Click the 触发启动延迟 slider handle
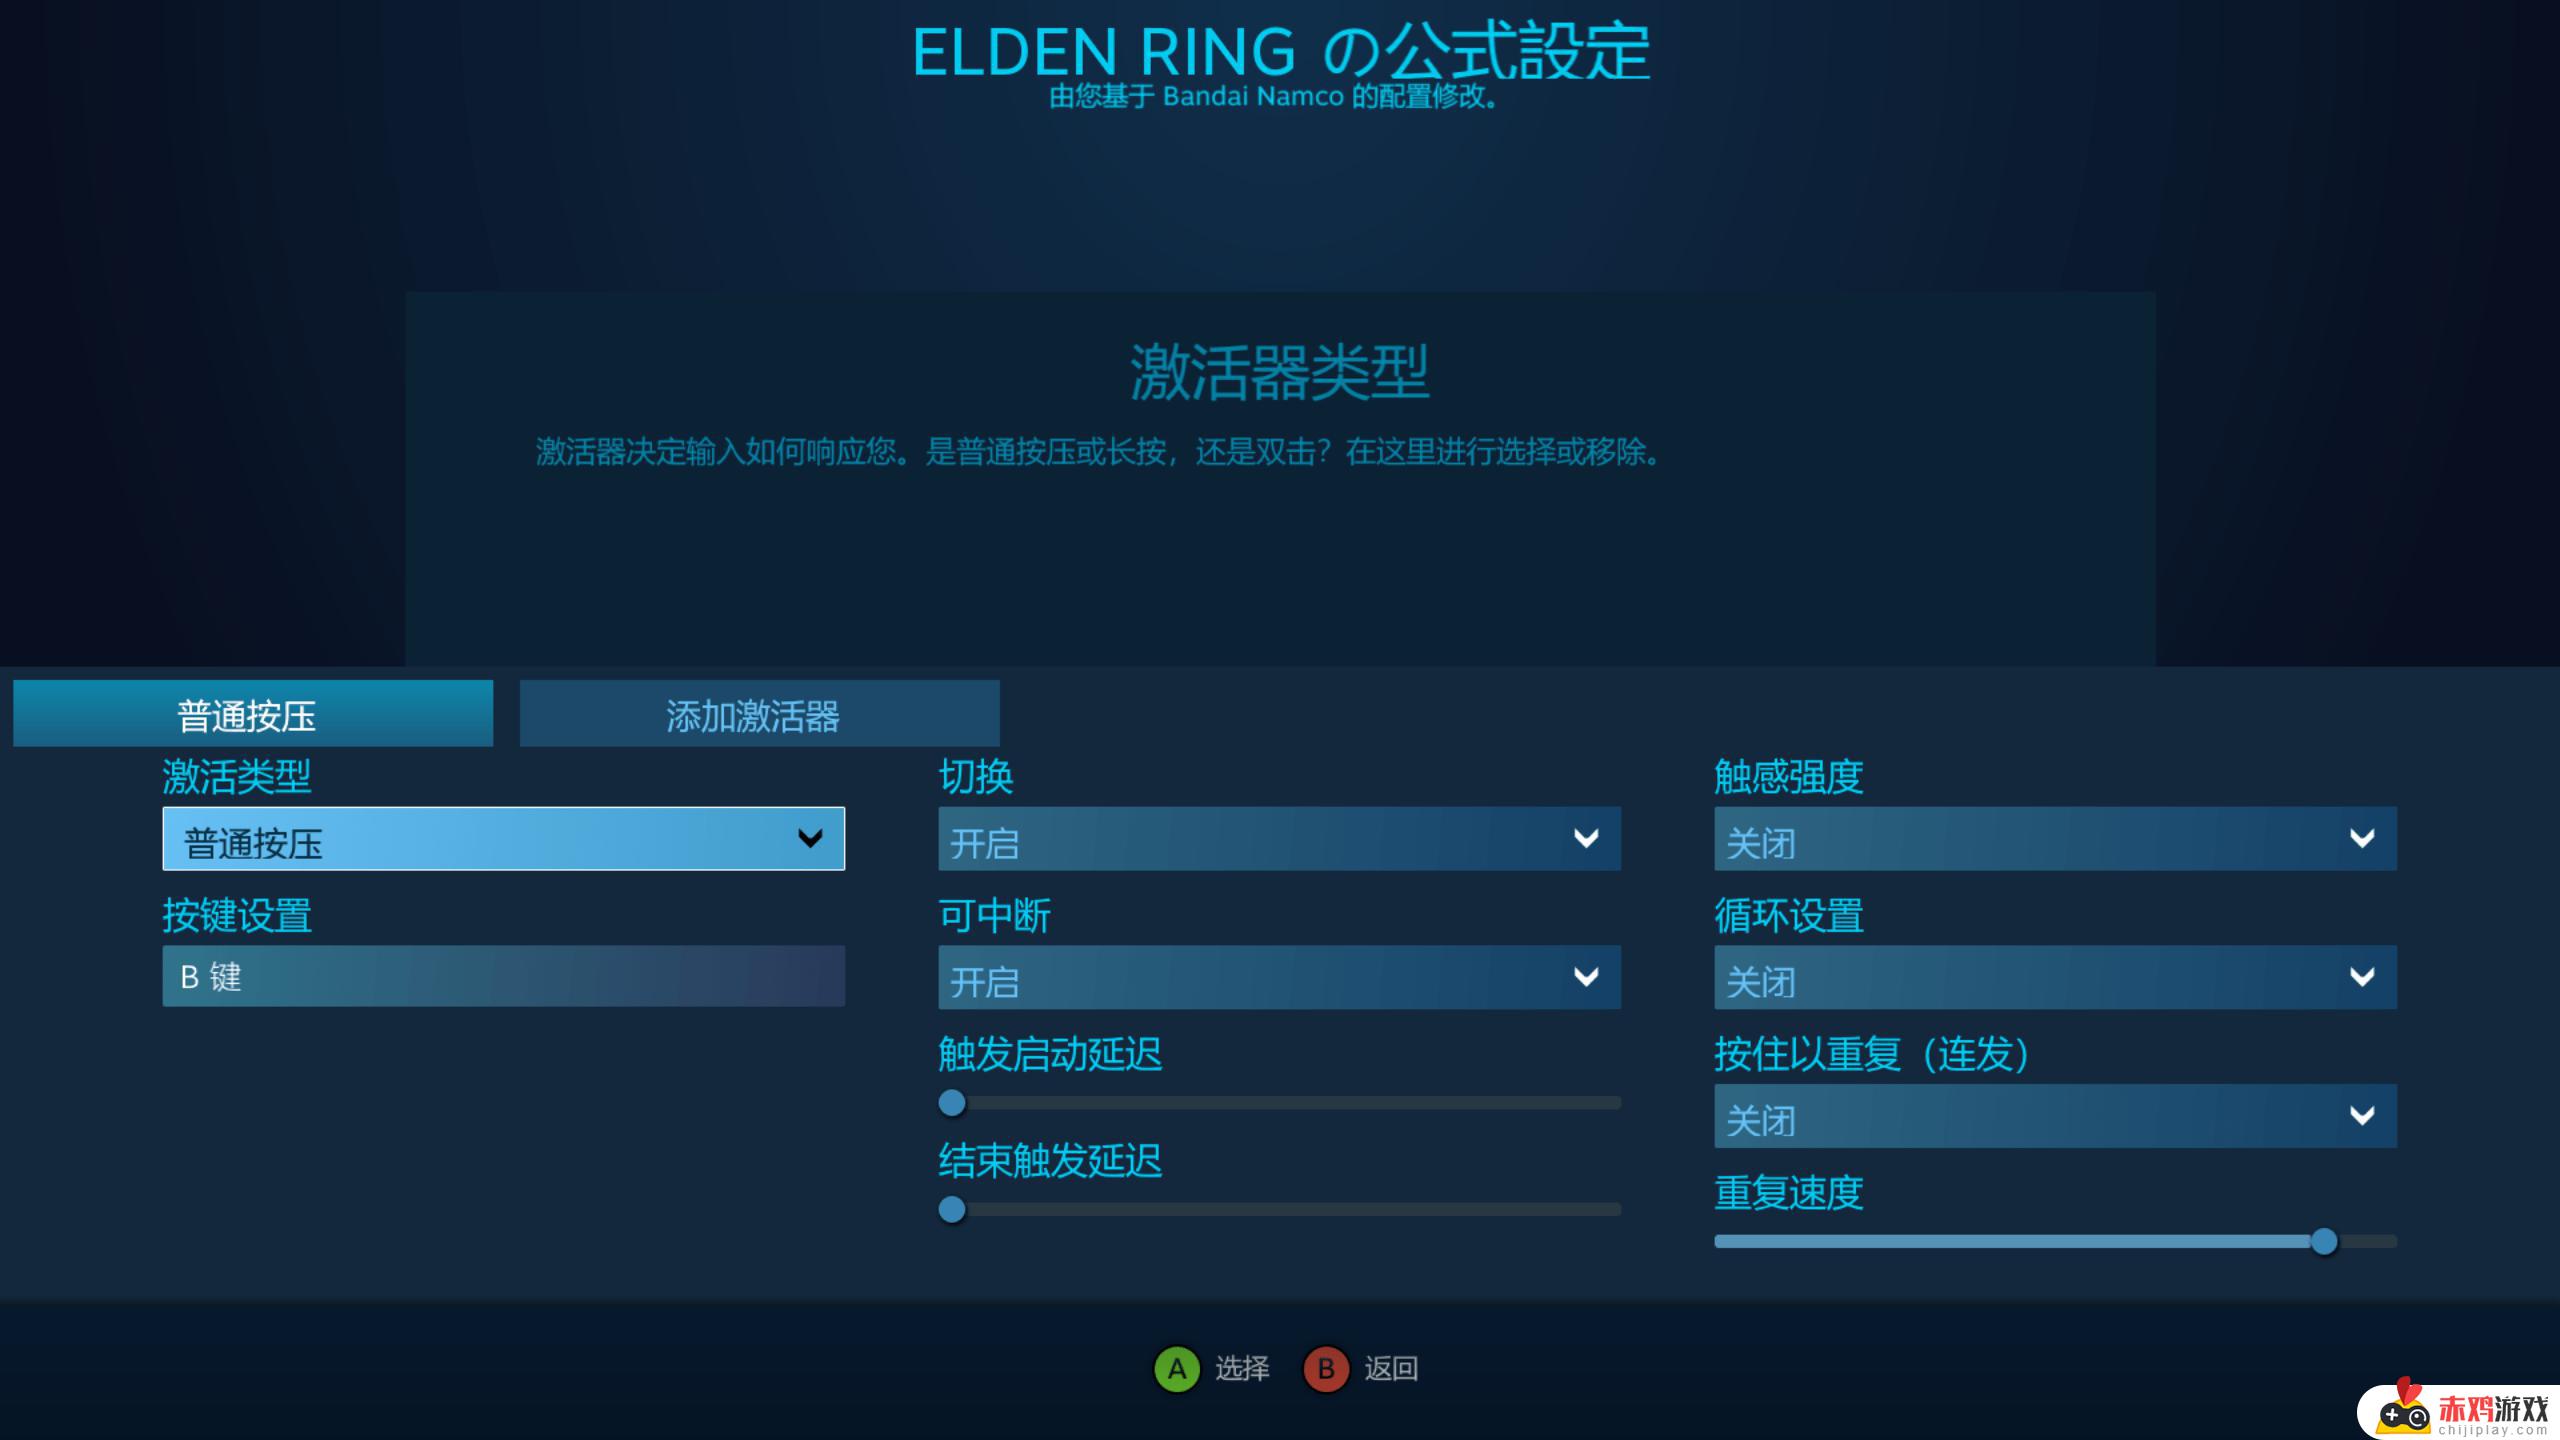Viewport: 2560px width, 1440px height. click(x=949, y=1102)
